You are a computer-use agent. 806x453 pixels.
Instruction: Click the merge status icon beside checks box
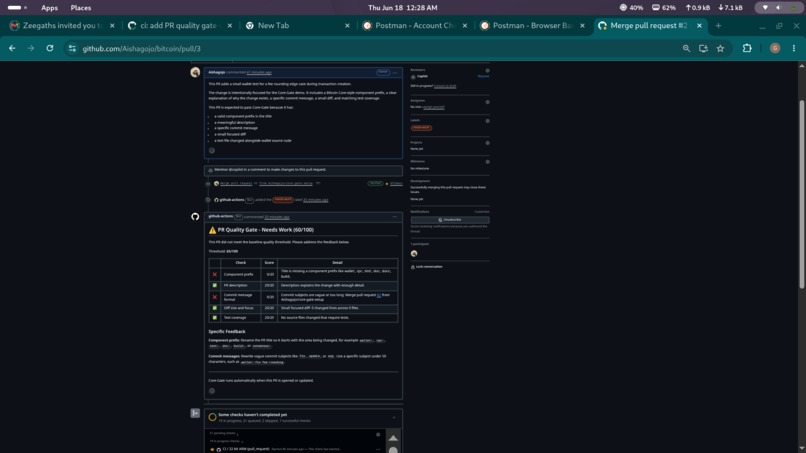click(x=195, y=413)
